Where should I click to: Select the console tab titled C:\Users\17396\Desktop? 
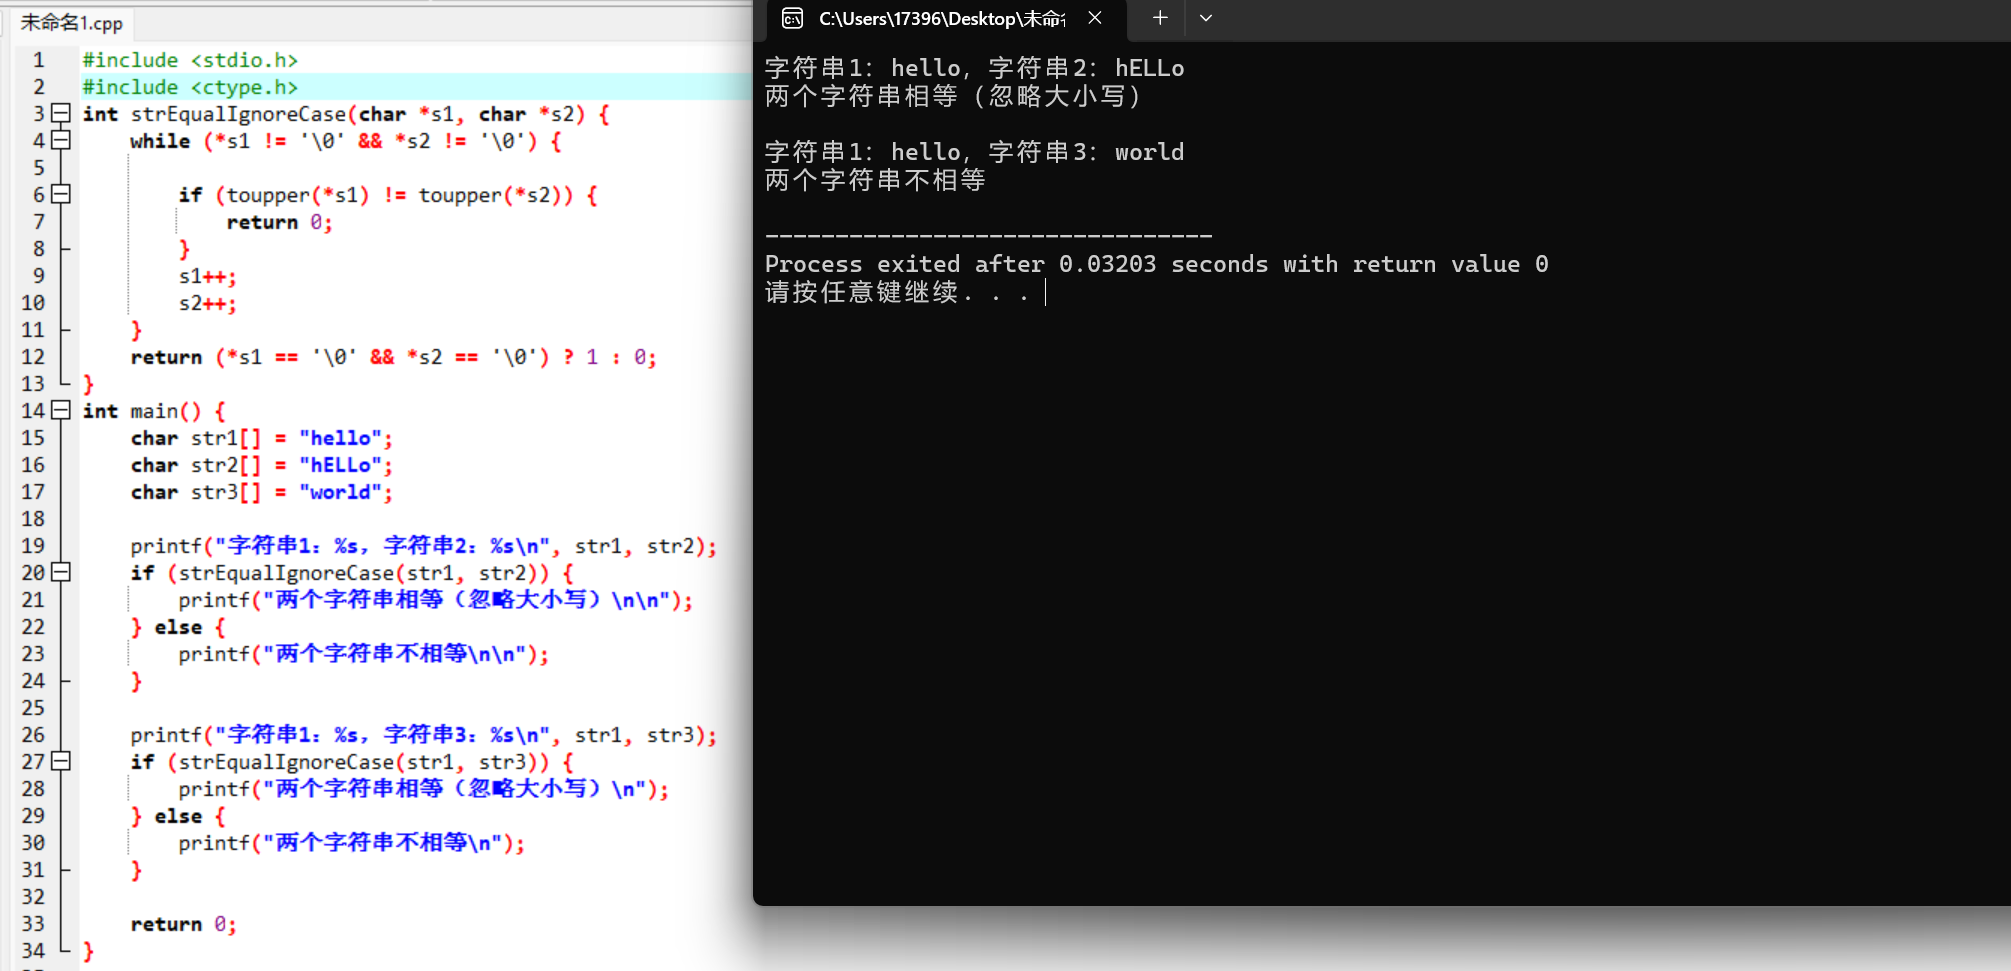click(x=941, y=18)
